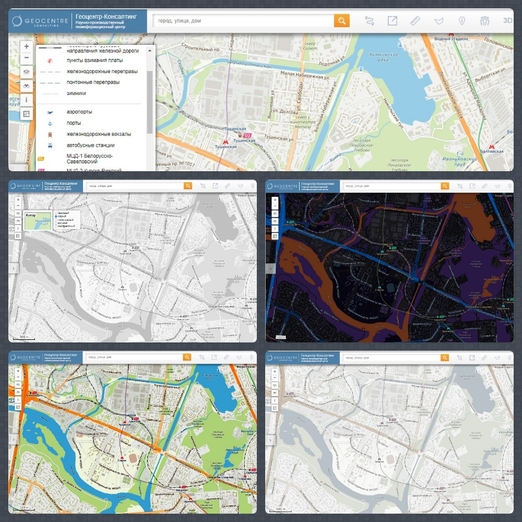Zoom in on the dark map
This screenshot has width=522, height=522.
click(275, 200)
